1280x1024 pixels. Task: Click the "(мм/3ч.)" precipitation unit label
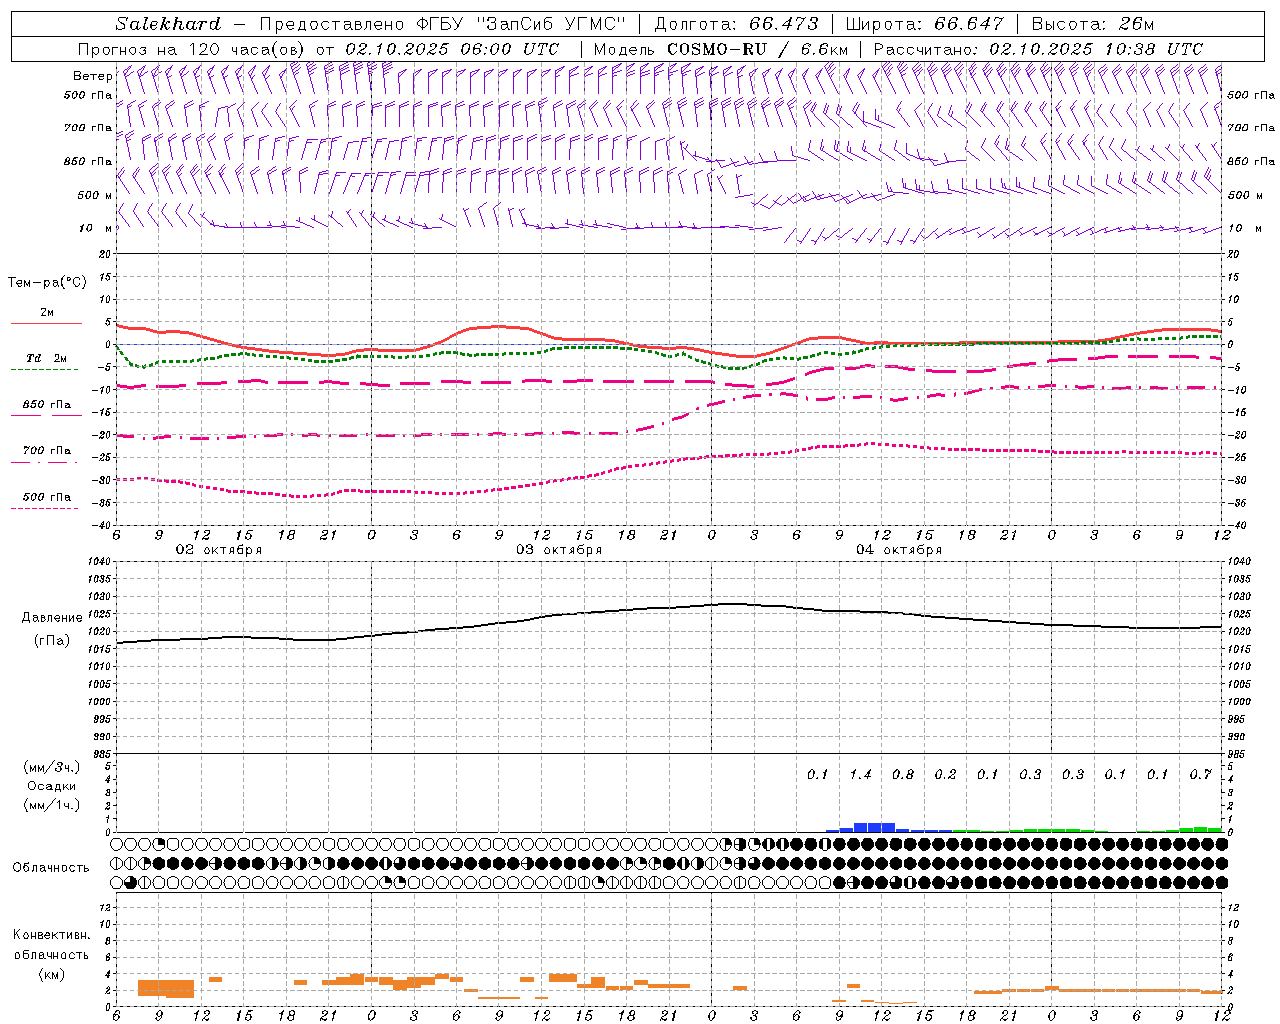tap(51, 767)
